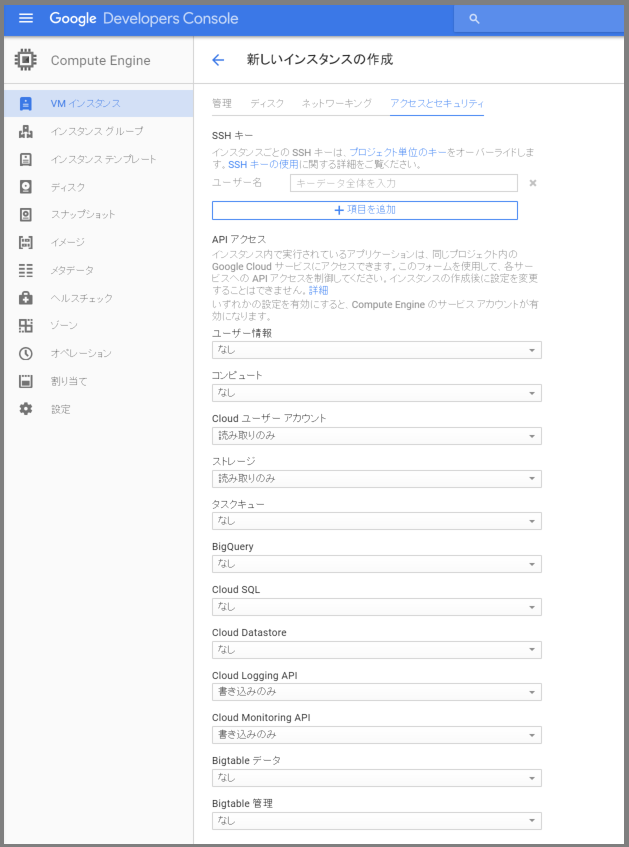
Task: Open the BigQuery dropdown
Action: [377, 564]
